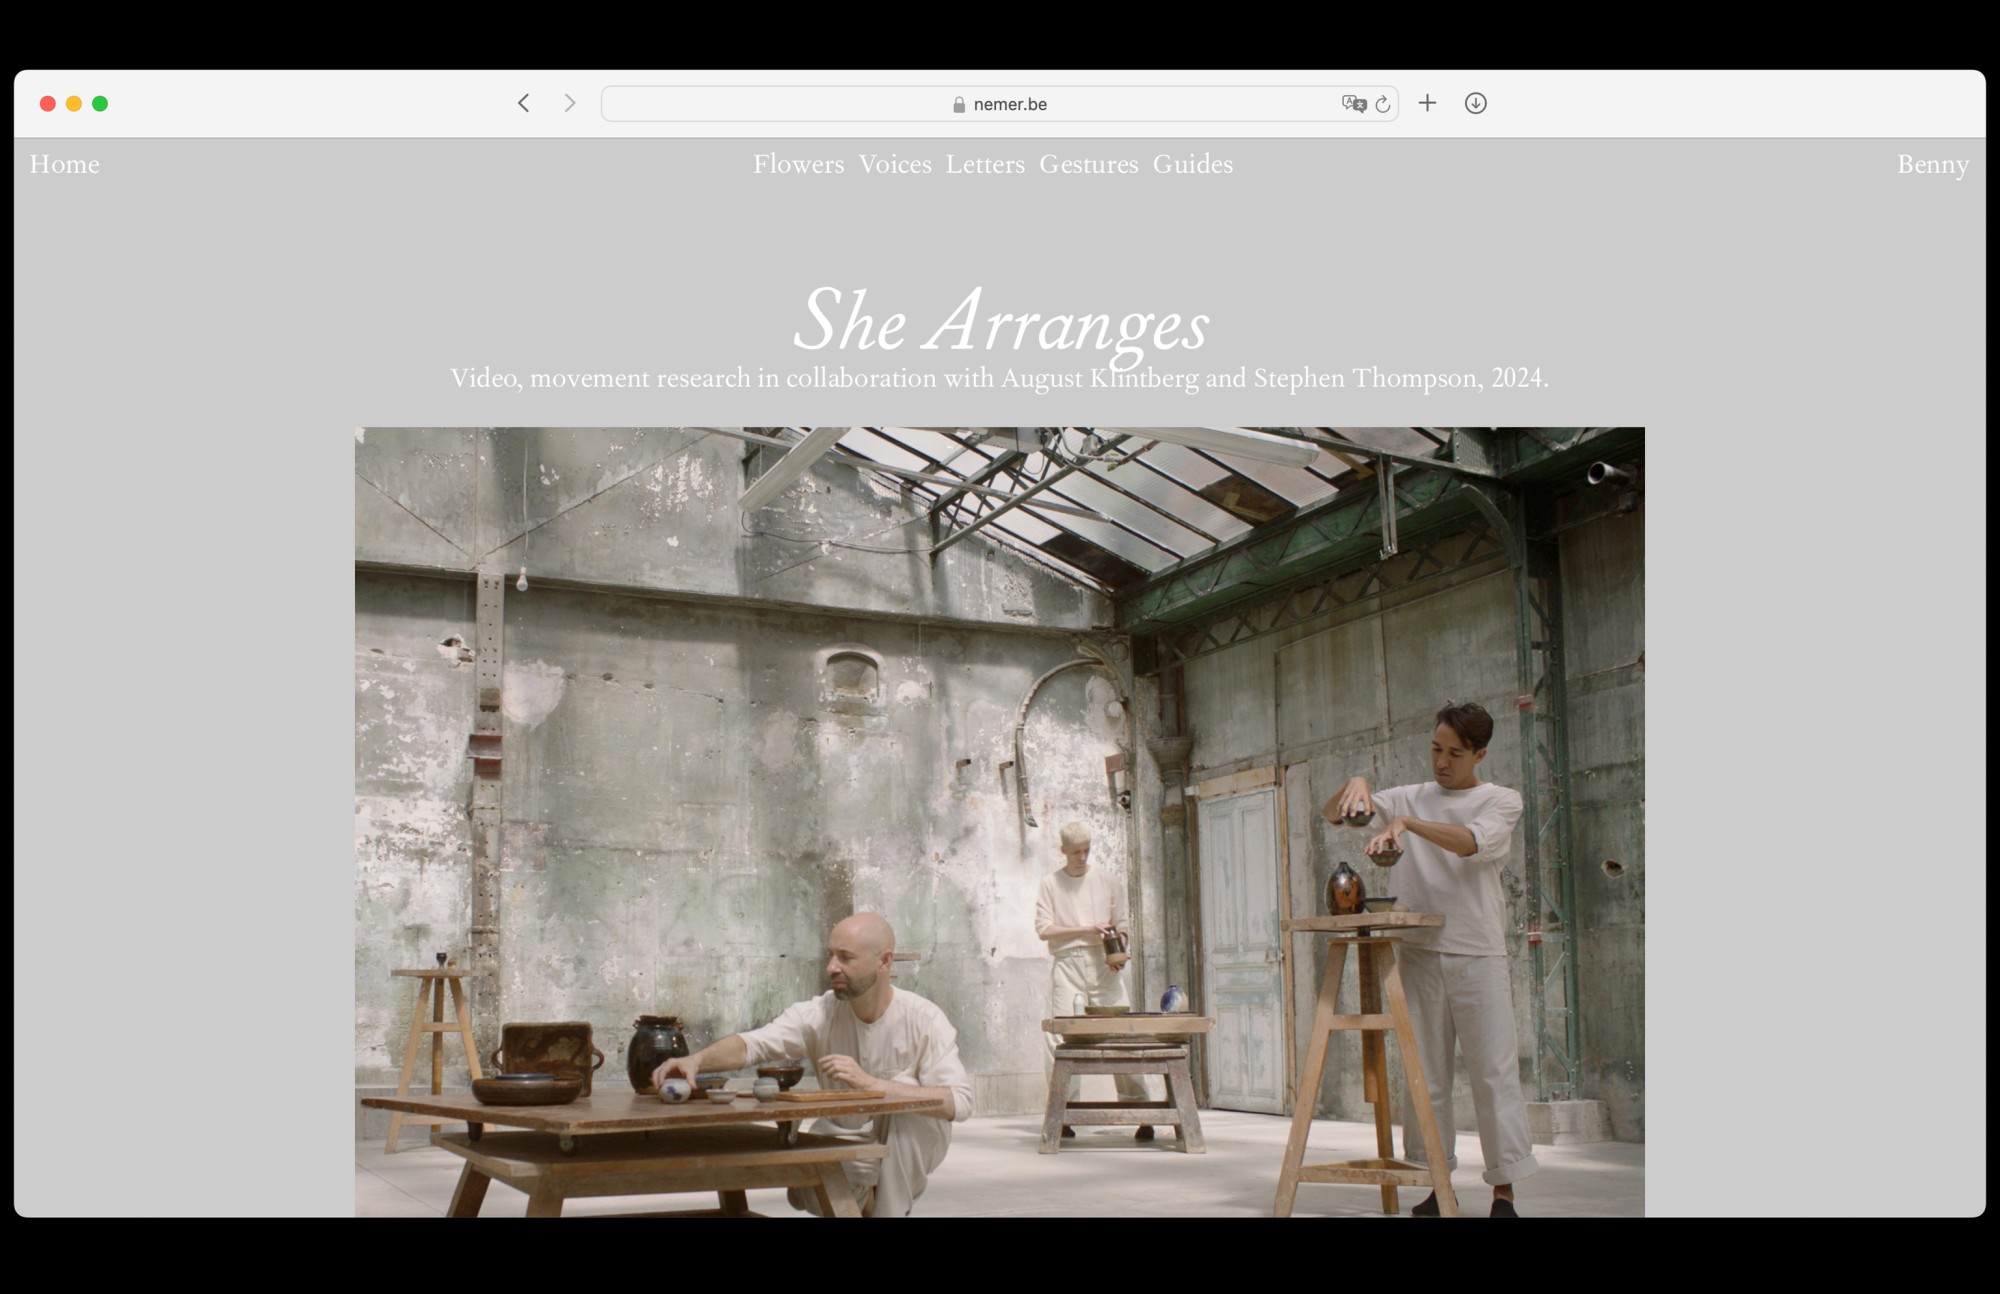
Task: Click the pottery studio video image
Action: [x=1000, y=820]
